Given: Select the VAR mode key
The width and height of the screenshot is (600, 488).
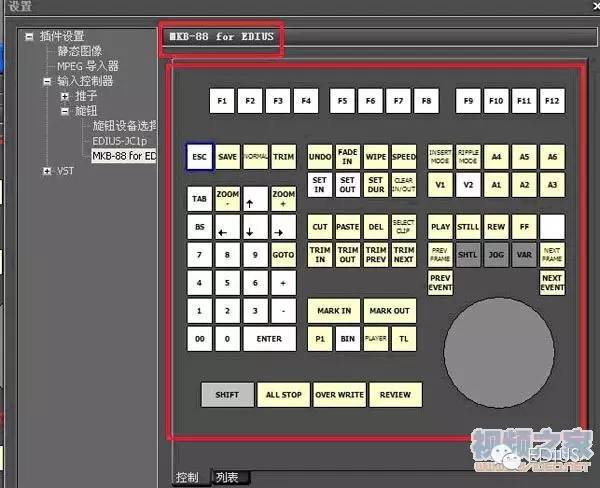Looking at the screenshot, I should tap(524, 255).
